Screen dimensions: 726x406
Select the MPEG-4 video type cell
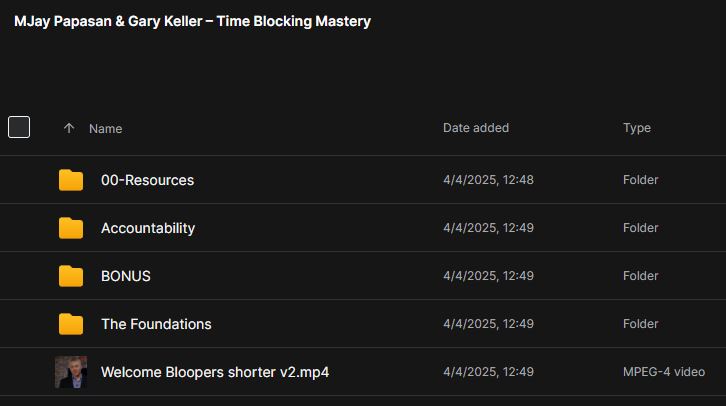coord(664,372)
